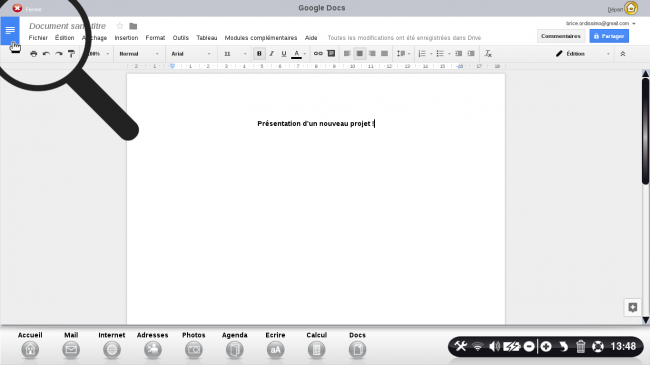This screenshot has height=365, width=650.
Task: Click the document title field
Action: click(67, 26)
